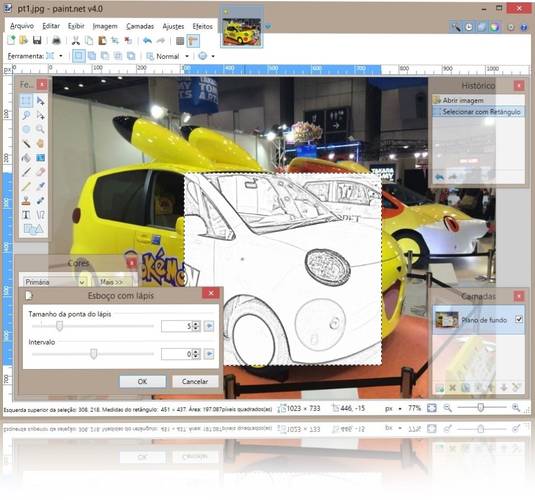Click Cancelar in Esboço com lápis dialog
The image size is (535, 500).
pyautogui.click(x=195, y=381)
